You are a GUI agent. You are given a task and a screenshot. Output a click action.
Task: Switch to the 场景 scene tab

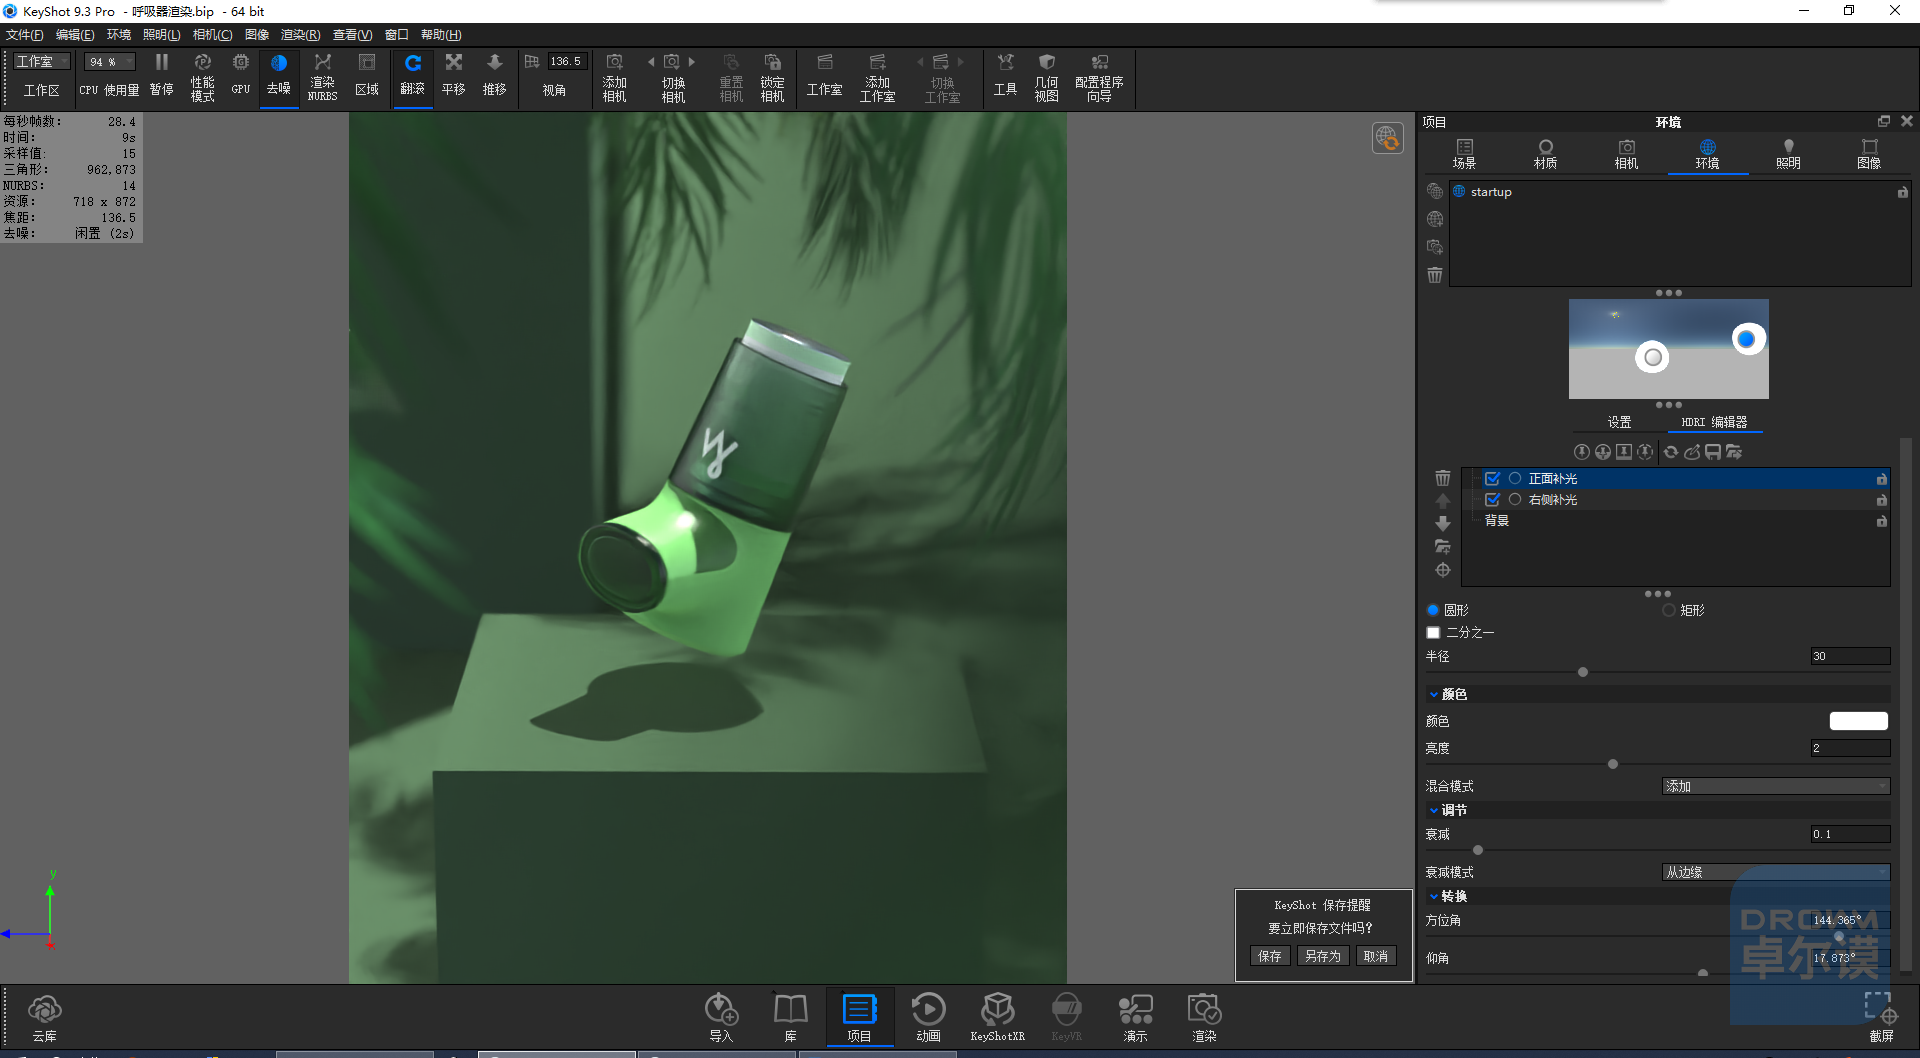click(x=1464, y=154)
